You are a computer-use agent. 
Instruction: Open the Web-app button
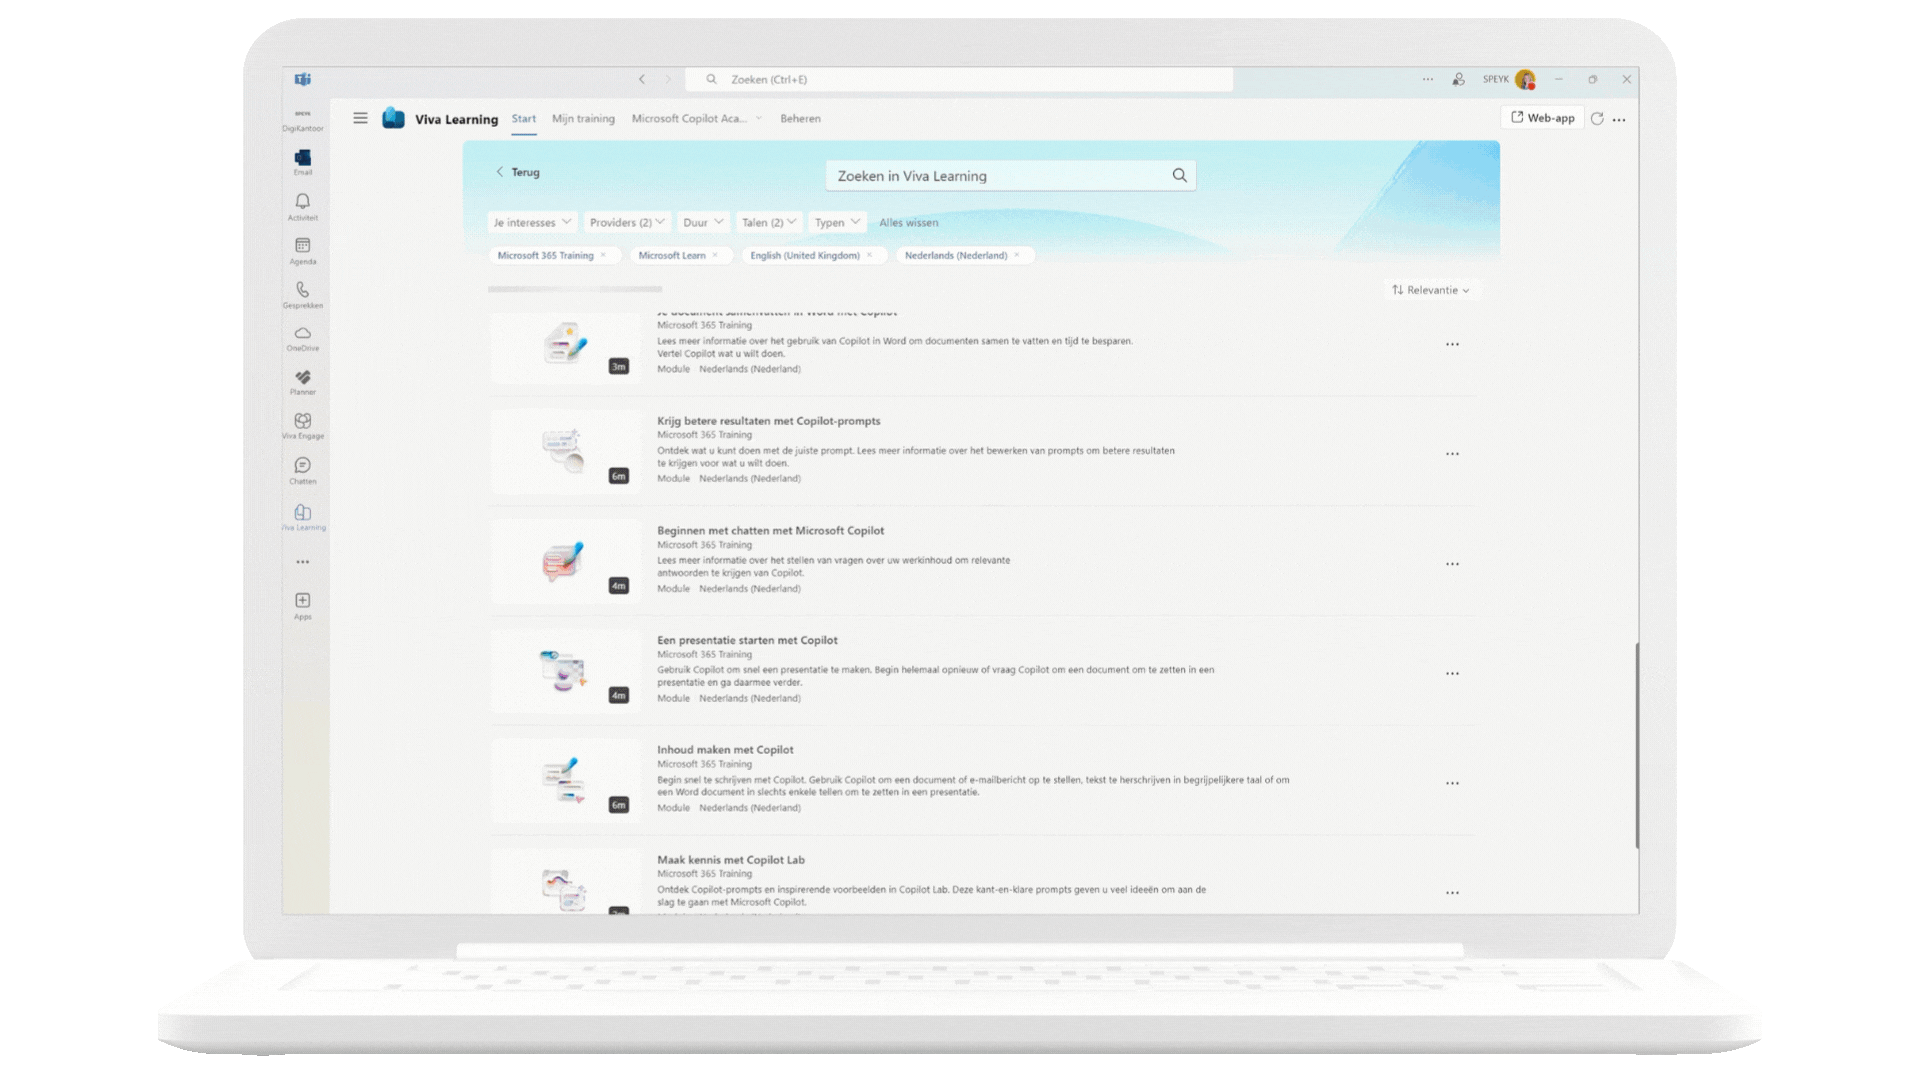[x=1543, y=118]
